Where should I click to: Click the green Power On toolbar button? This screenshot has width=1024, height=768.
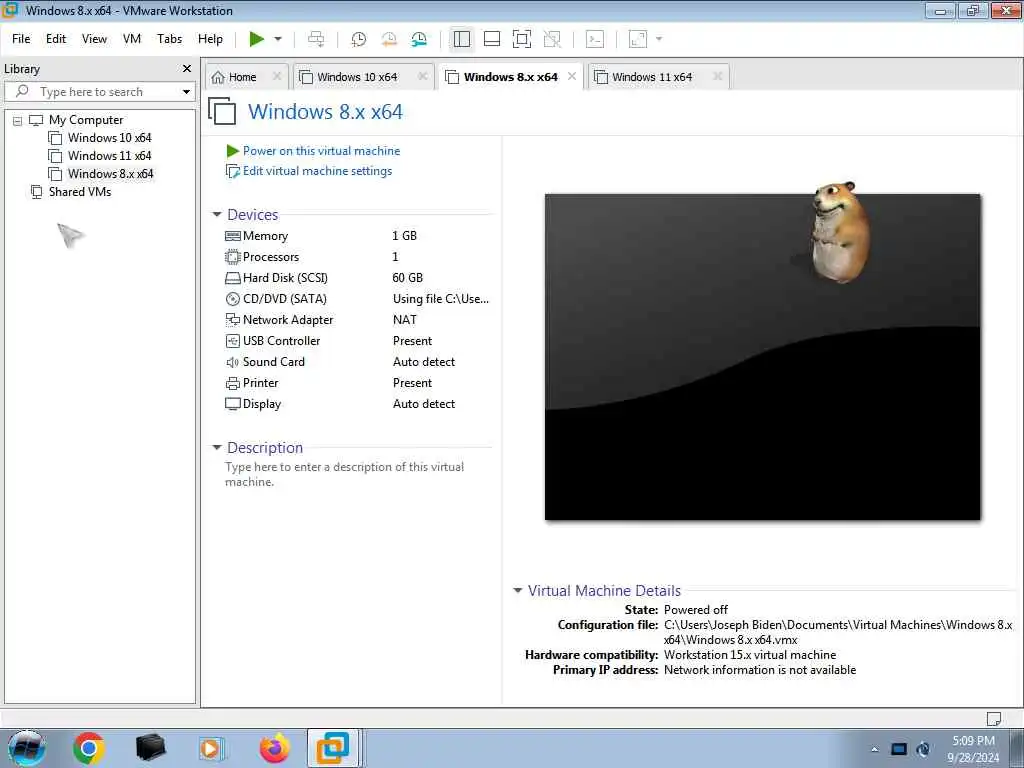pyautogui.click(x=257, y=39)
